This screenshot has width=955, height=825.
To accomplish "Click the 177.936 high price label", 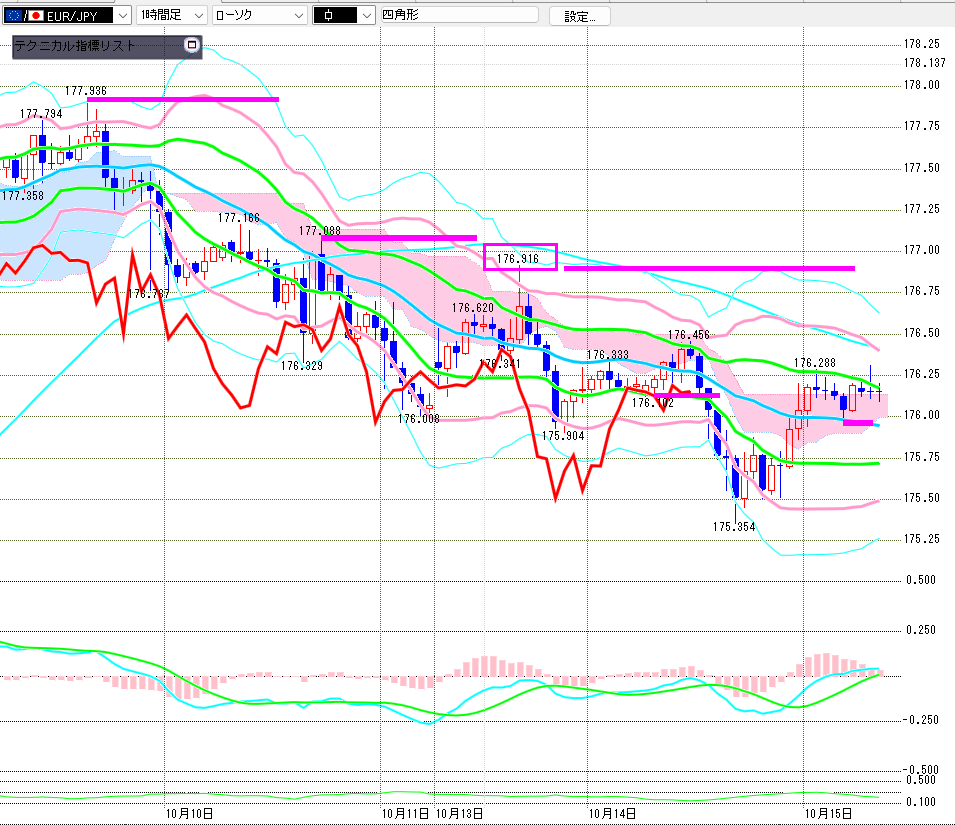I will (86, 90).
